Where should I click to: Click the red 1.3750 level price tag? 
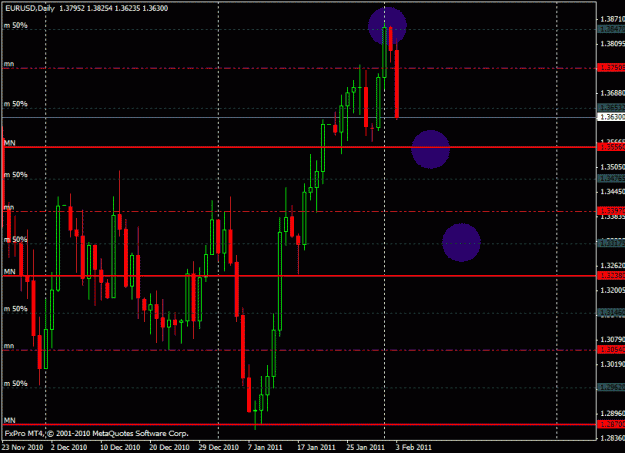(x=611, y=68)
